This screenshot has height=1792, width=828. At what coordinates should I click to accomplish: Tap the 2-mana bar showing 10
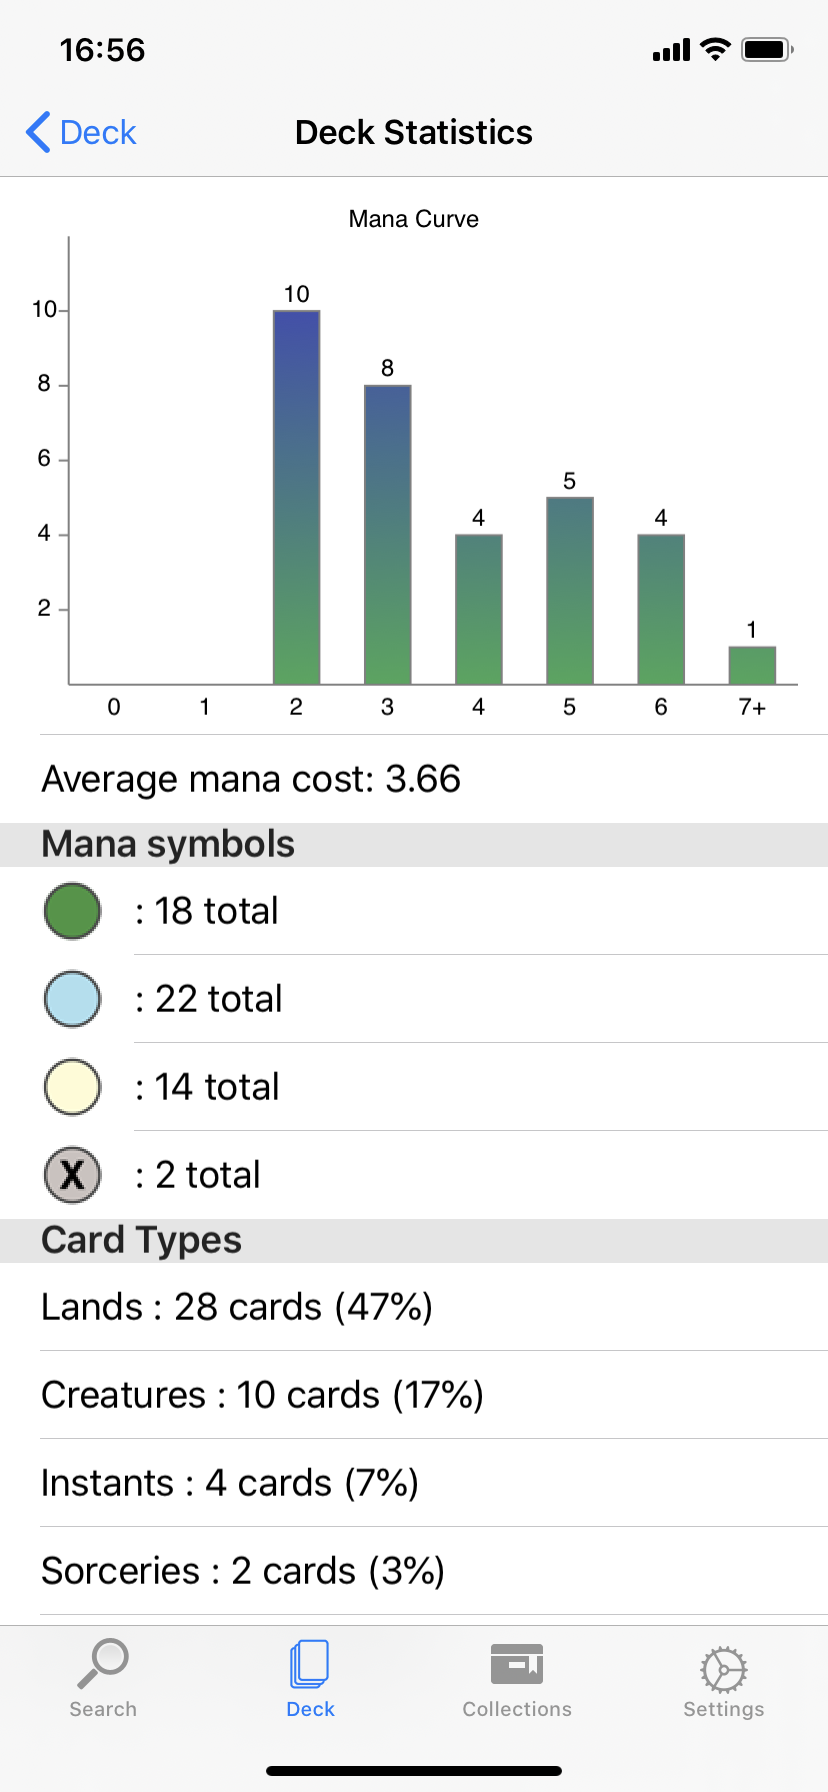(296, 498)
